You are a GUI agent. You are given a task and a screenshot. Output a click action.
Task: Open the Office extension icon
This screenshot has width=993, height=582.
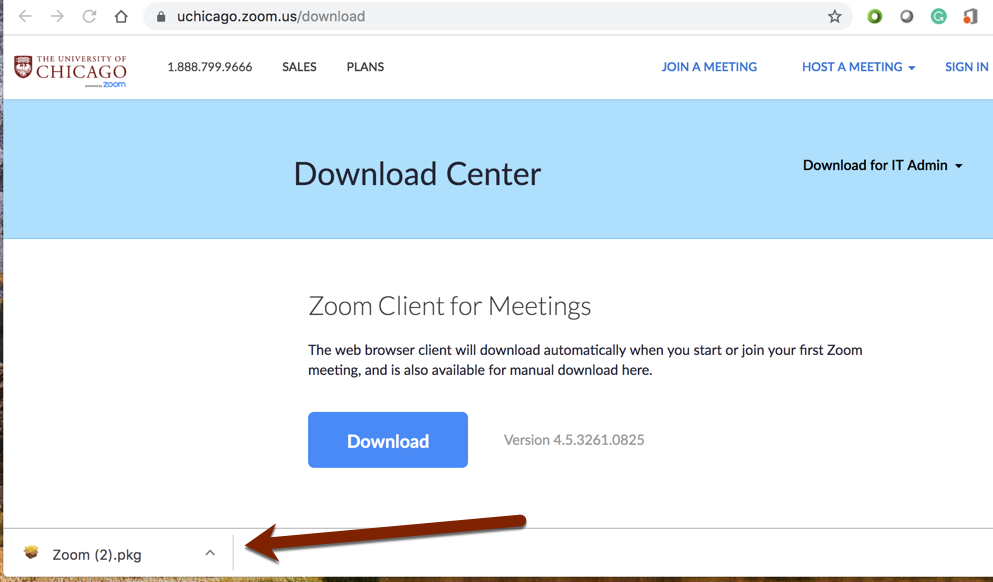pos(970,16)
